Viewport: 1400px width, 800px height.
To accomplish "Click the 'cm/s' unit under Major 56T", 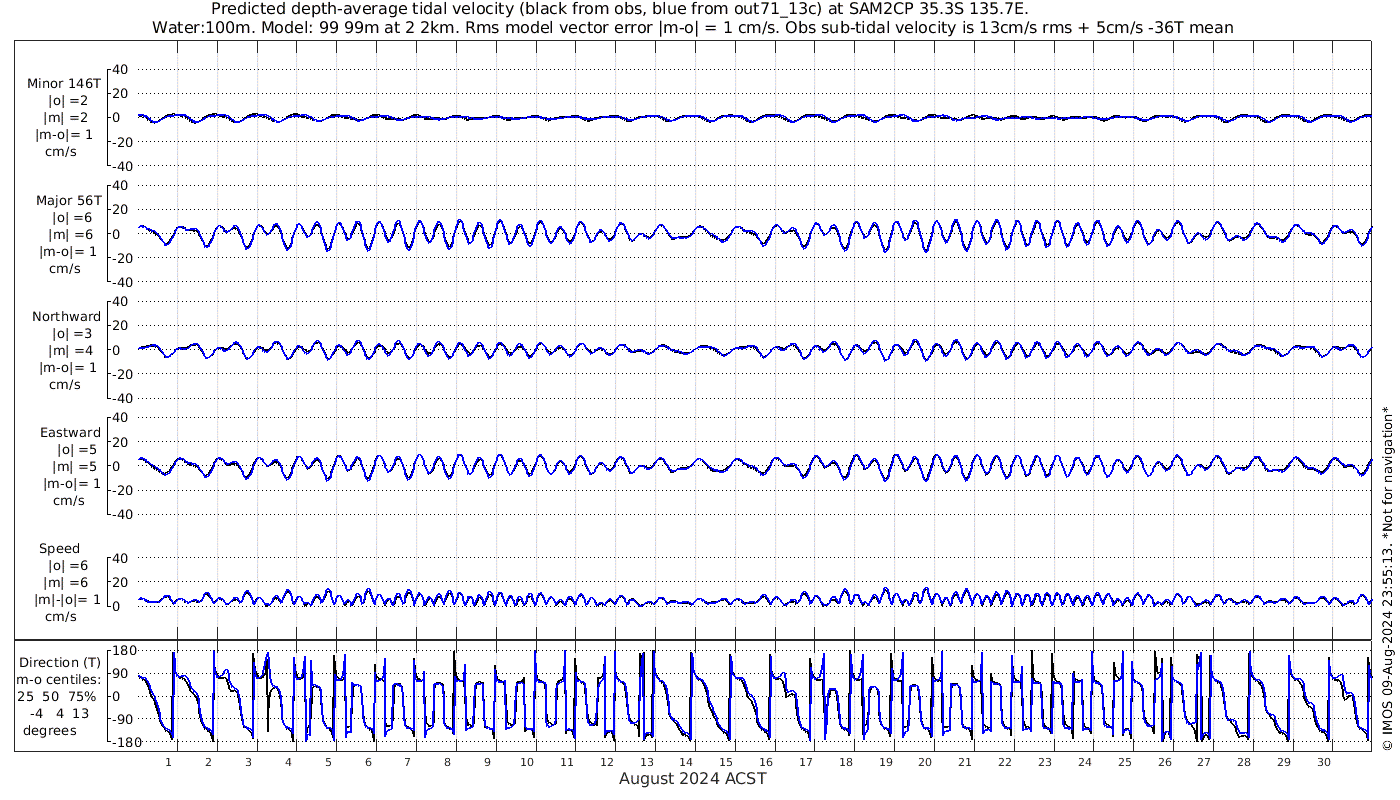I will [x=65, y=268].
